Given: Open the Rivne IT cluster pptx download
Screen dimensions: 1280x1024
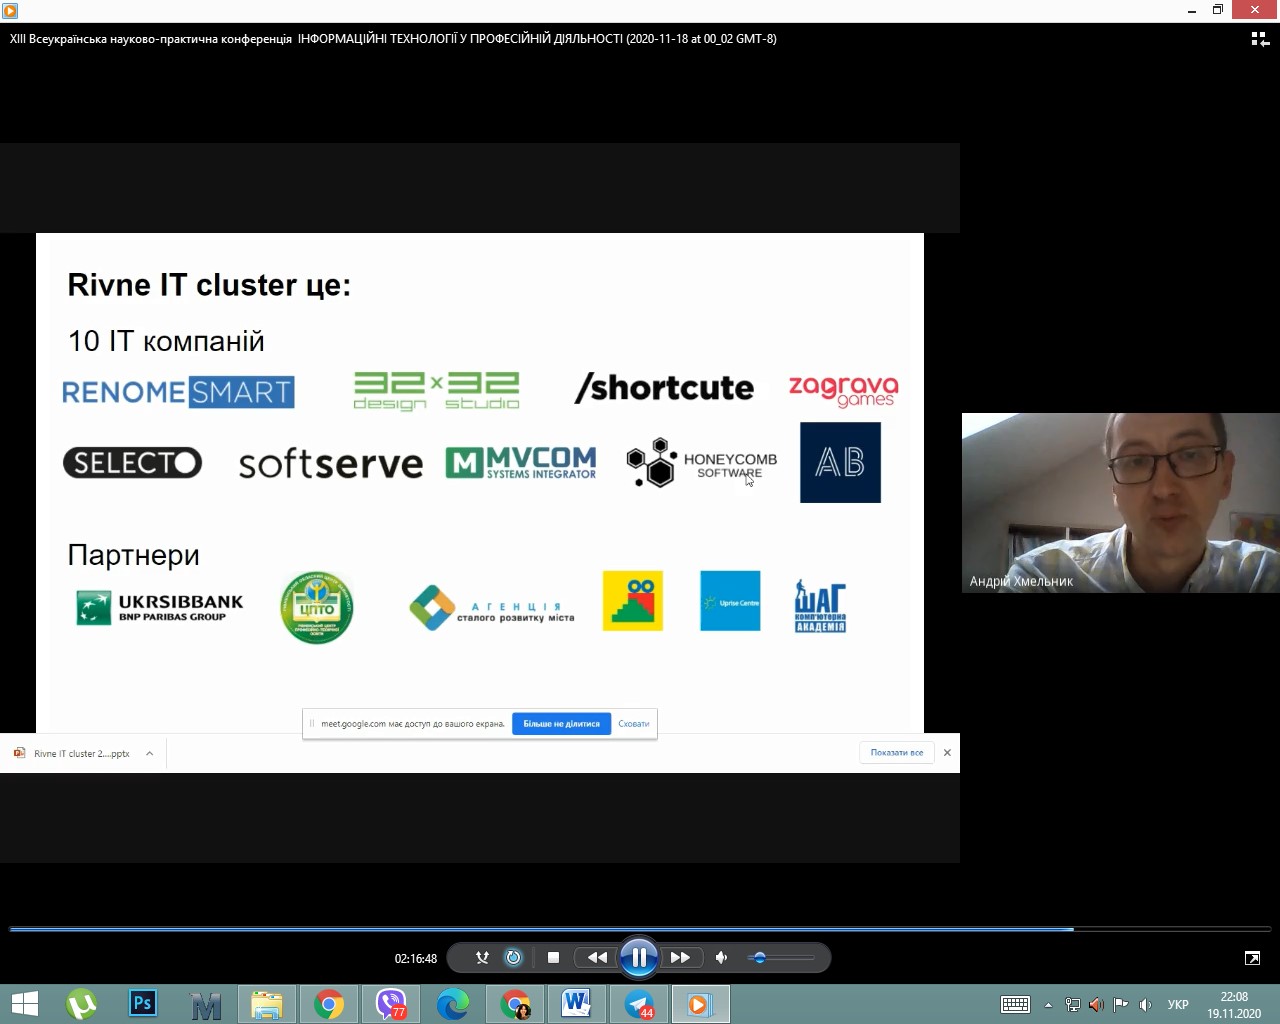Looking at the screenshot, I should click(72, 753).
